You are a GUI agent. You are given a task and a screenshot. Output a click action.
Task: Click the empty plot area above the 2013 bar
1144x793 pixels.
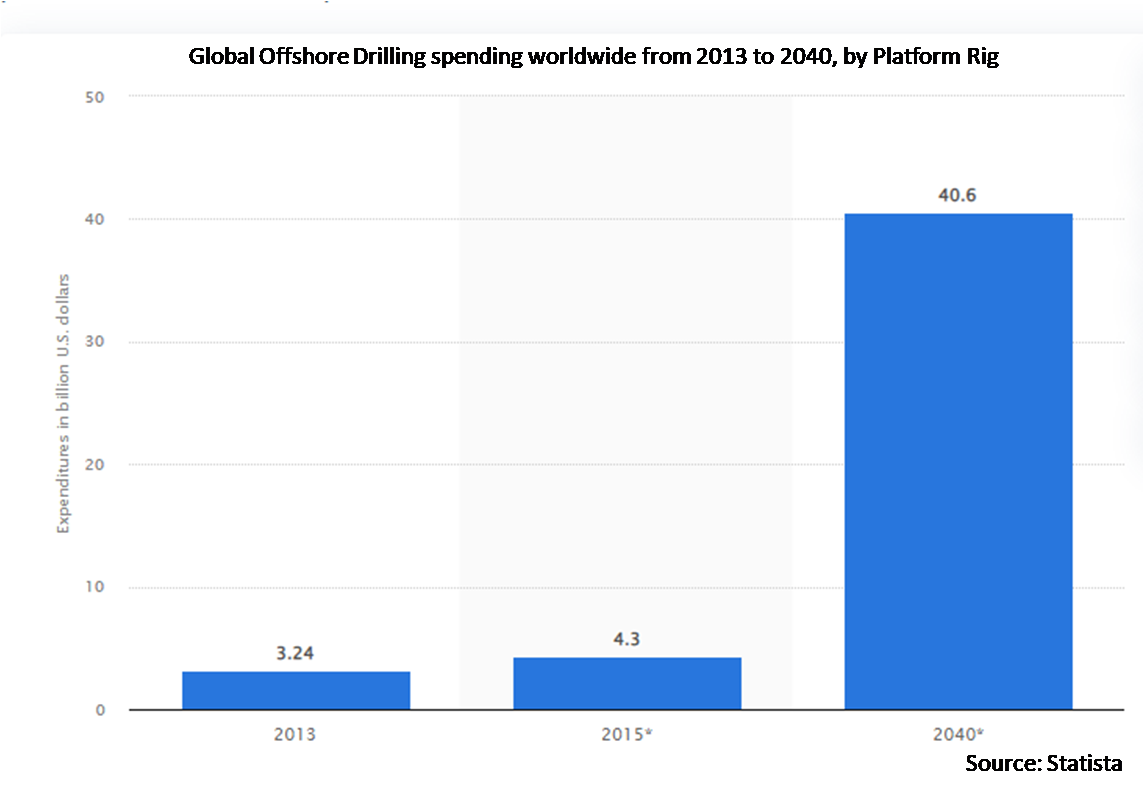296,350
